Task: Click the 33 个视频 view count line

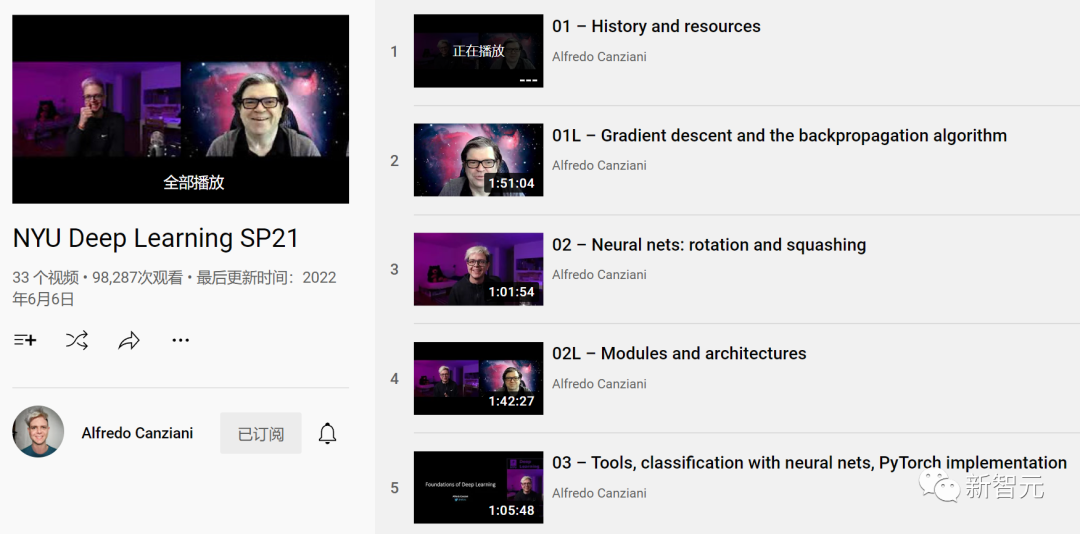Action: tap(174, 288)
